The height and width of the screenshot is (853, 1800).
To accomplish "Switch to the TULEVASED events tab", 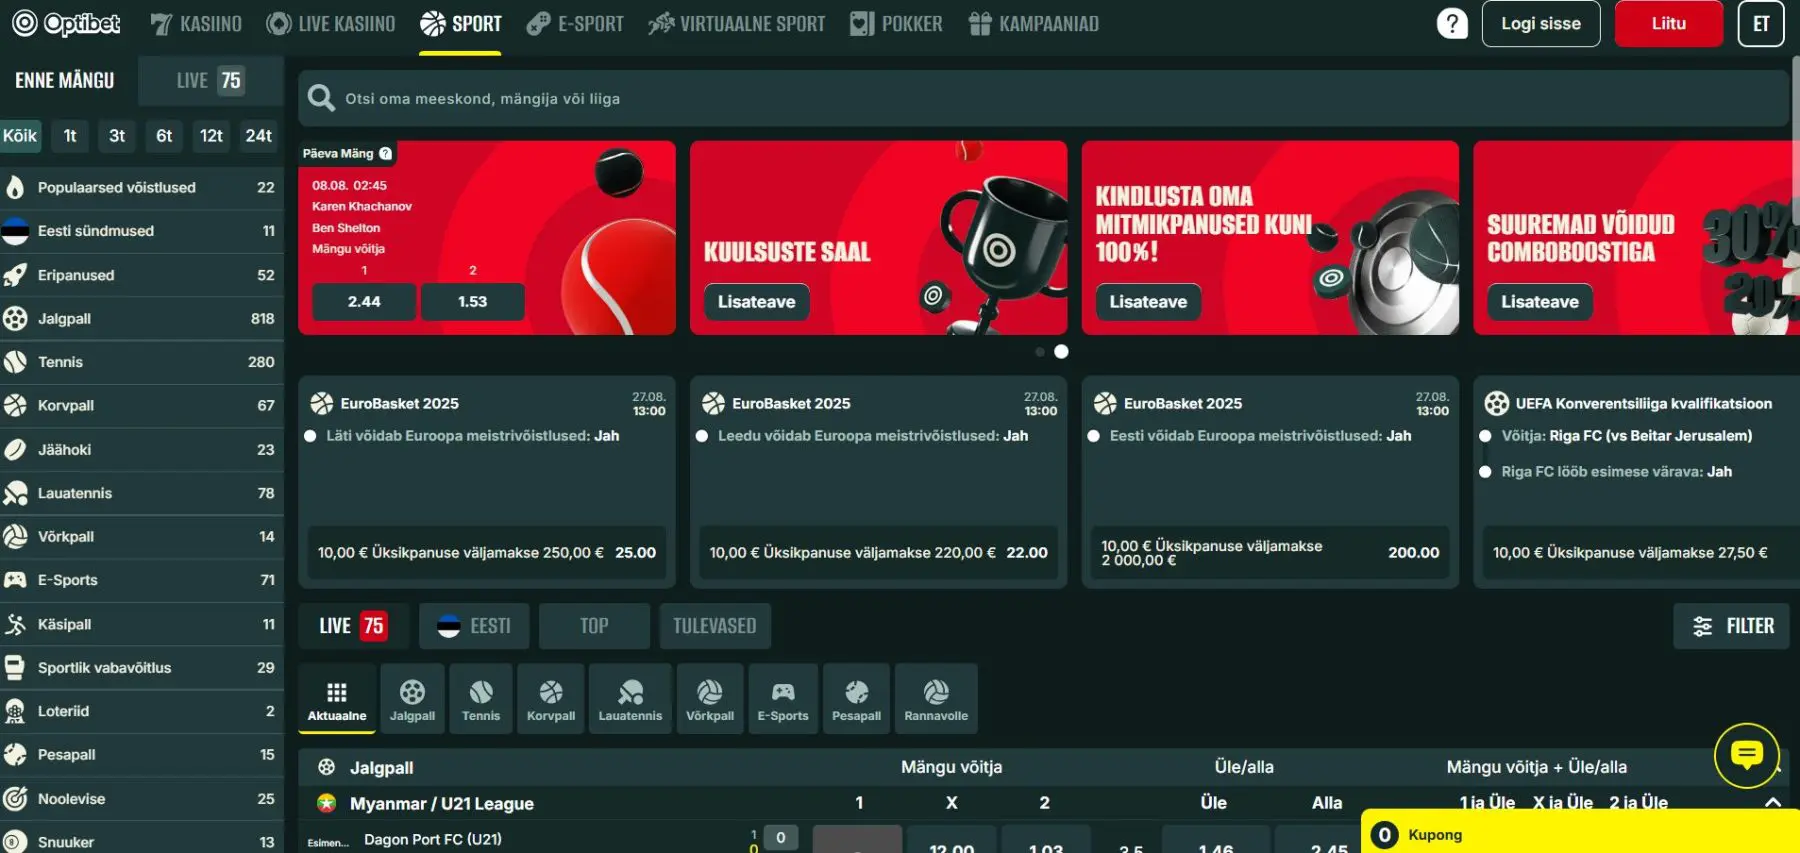I will pos(715,626).
